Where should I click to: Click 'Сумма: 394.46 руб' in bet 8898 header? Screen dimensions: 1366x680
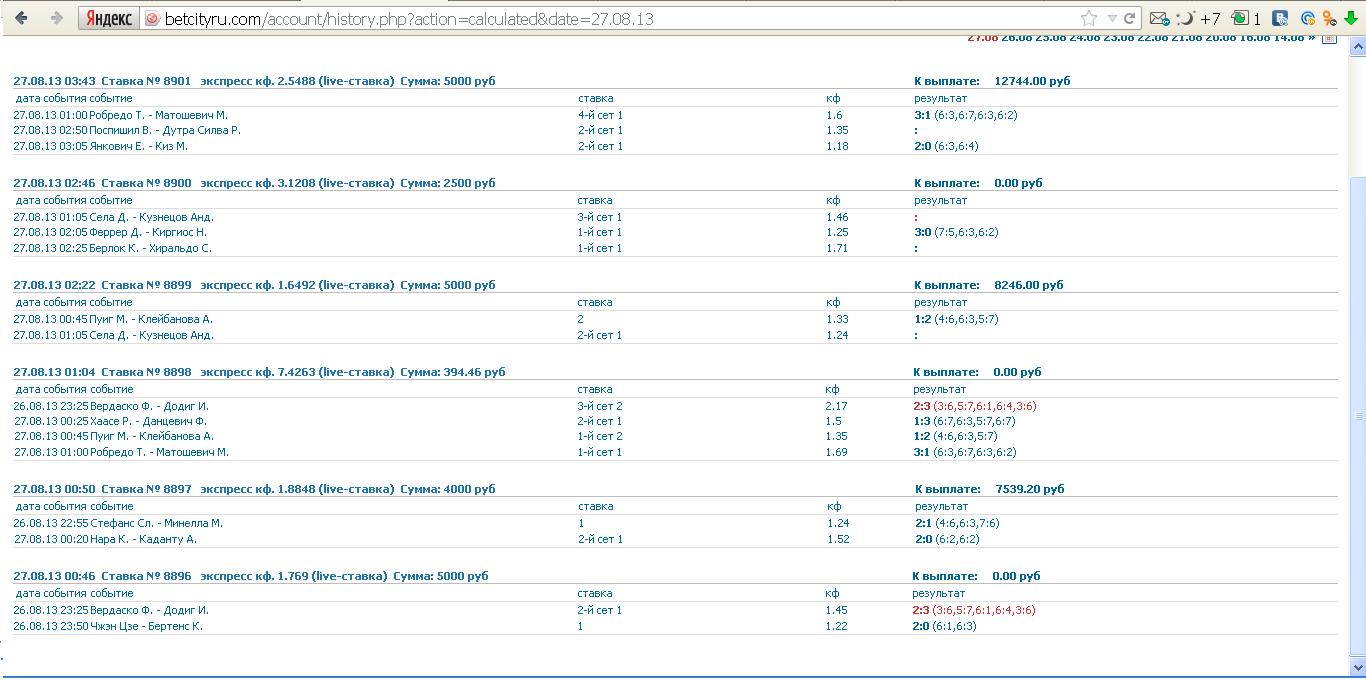452,372
